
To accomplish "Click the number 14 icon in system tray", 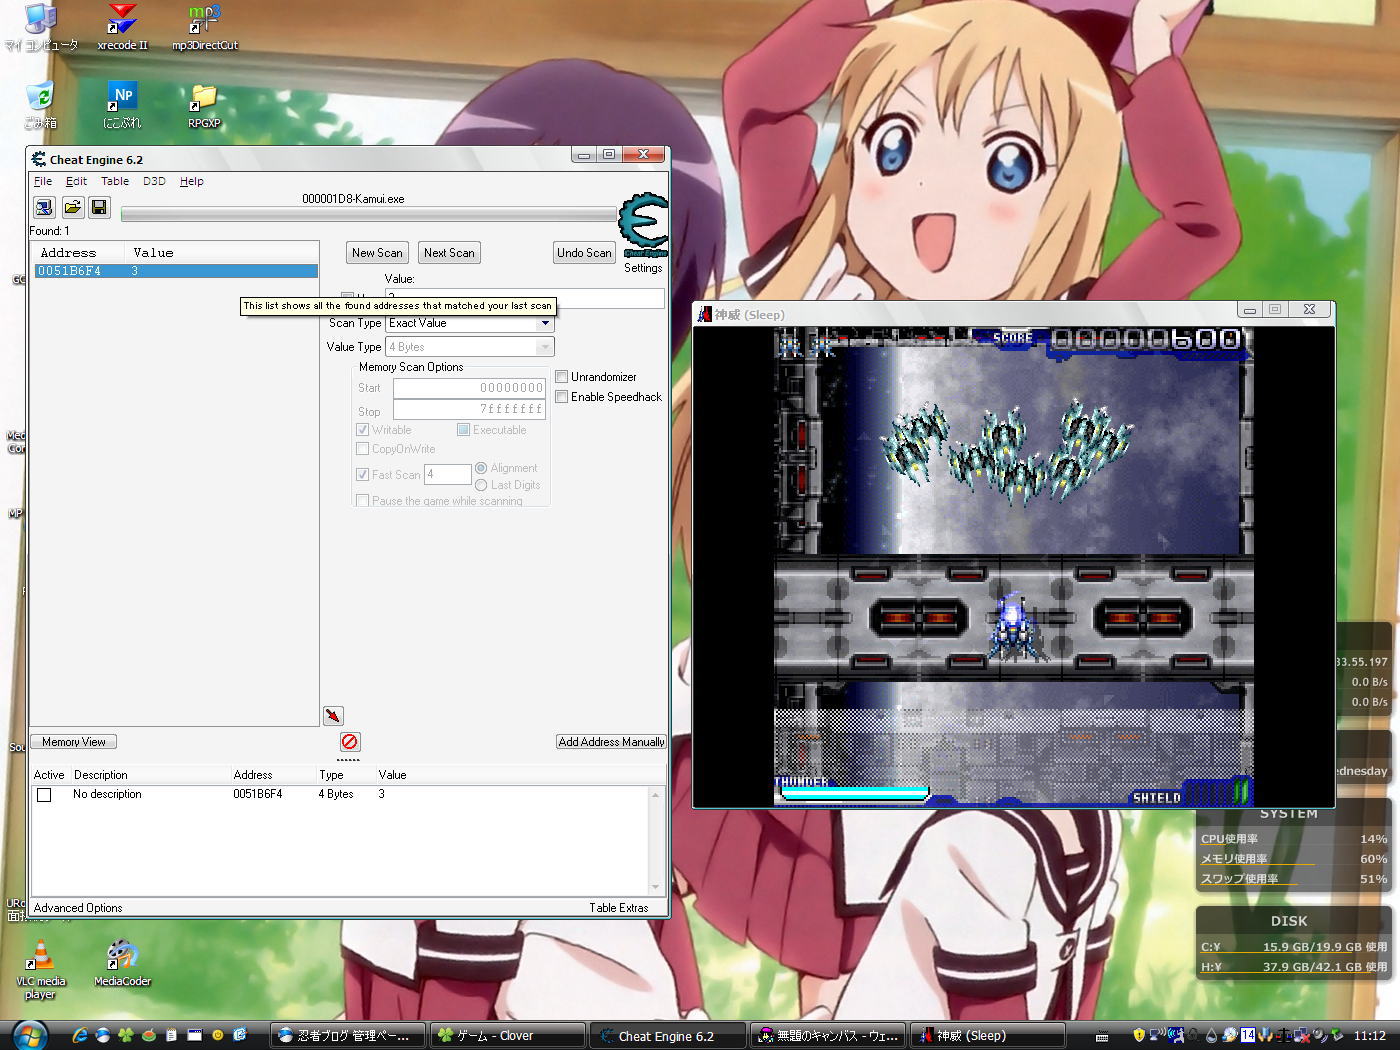I will [1247, 1035].
